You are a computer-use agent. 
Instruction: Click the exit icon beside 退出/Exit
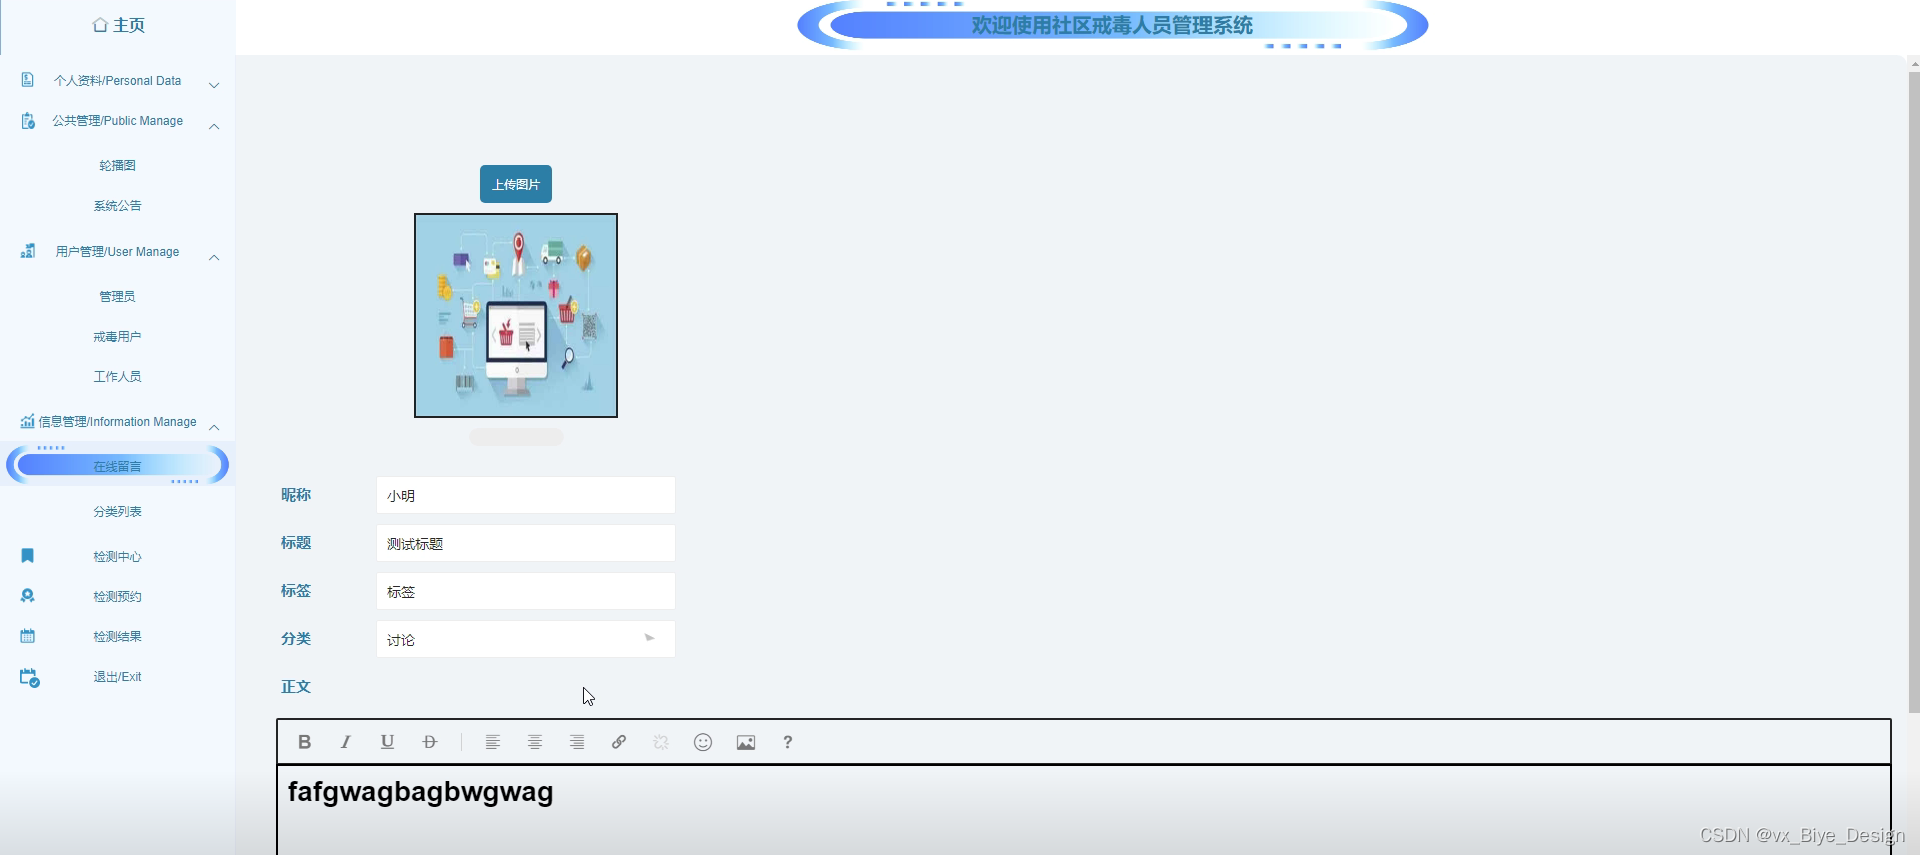[x=30, y=678]
